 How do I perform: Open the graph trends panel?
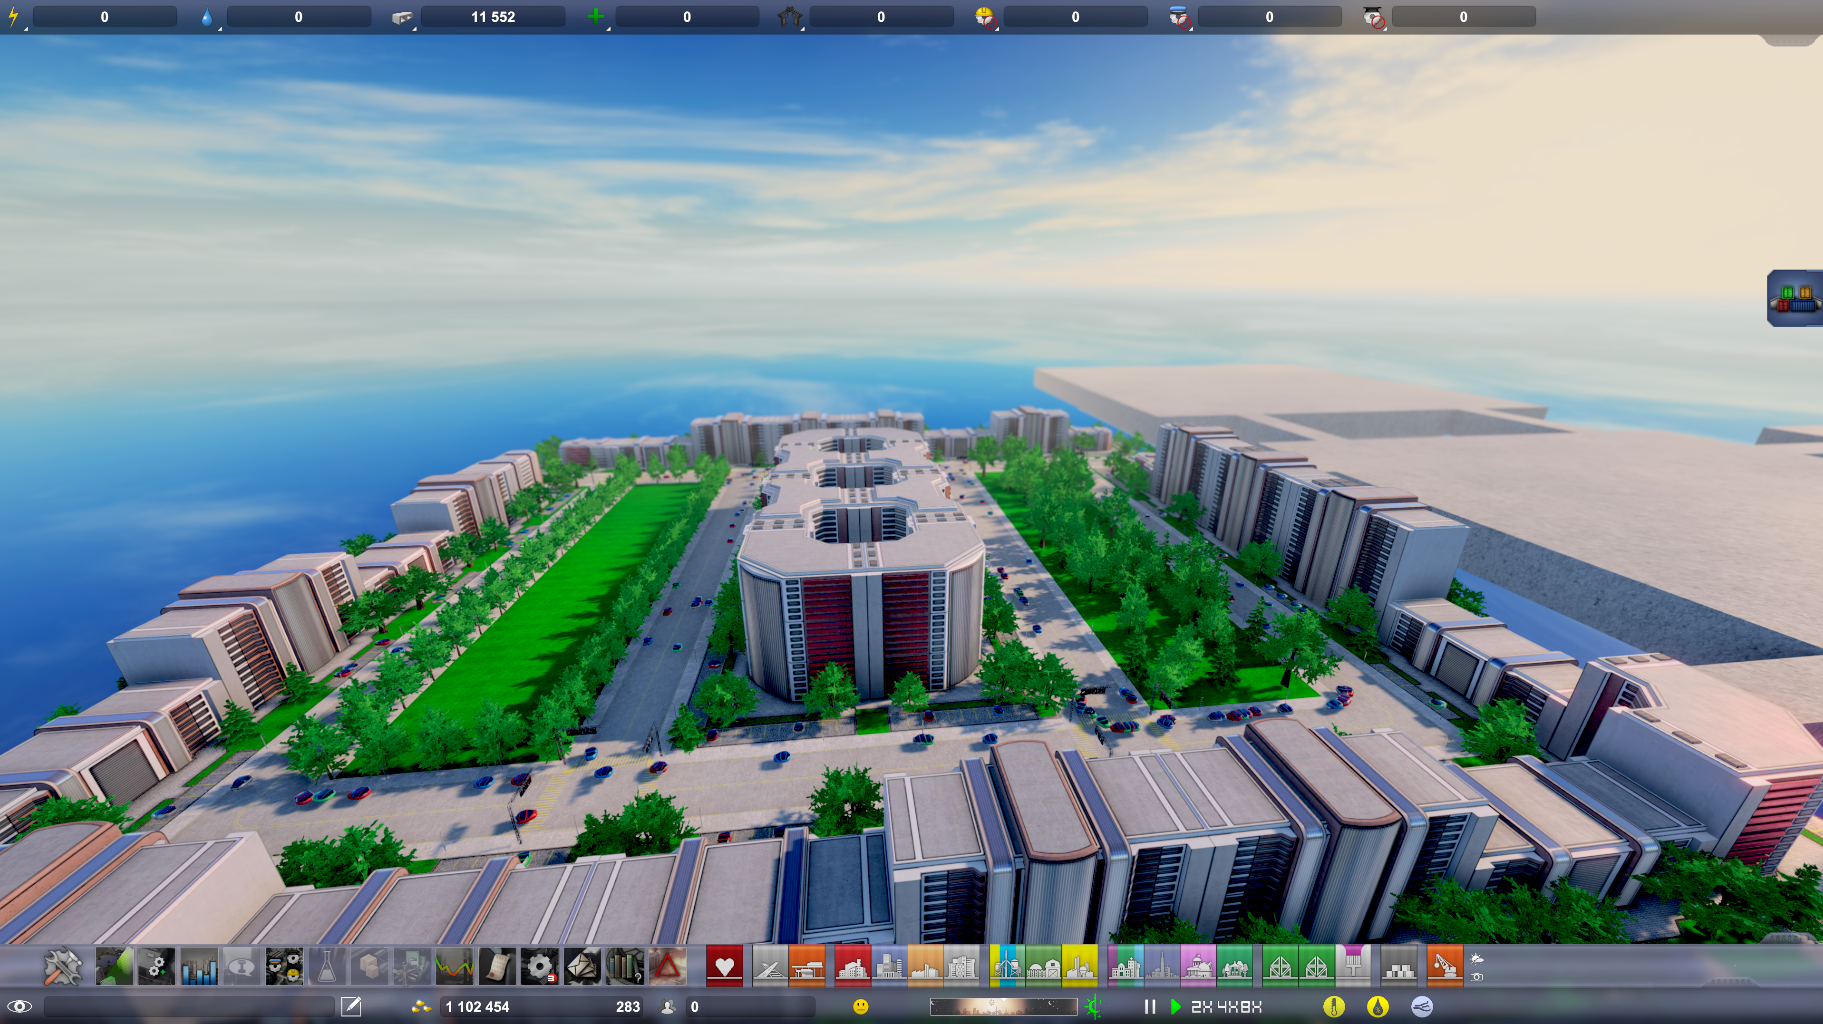453,967
